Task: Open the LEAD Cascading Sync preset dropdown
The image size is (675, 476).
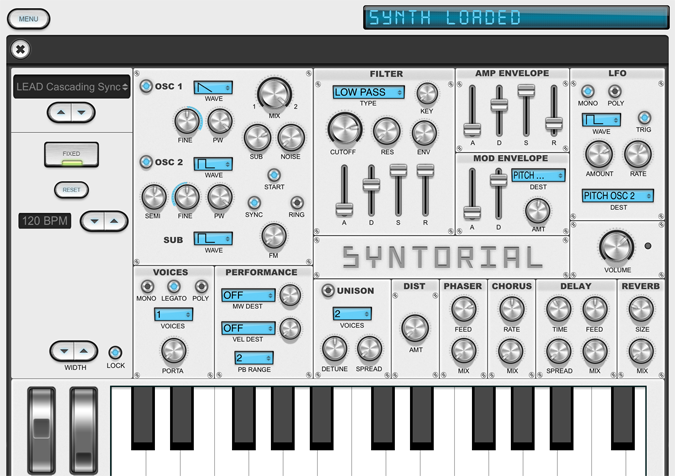Action: click(x=72, y=87)
